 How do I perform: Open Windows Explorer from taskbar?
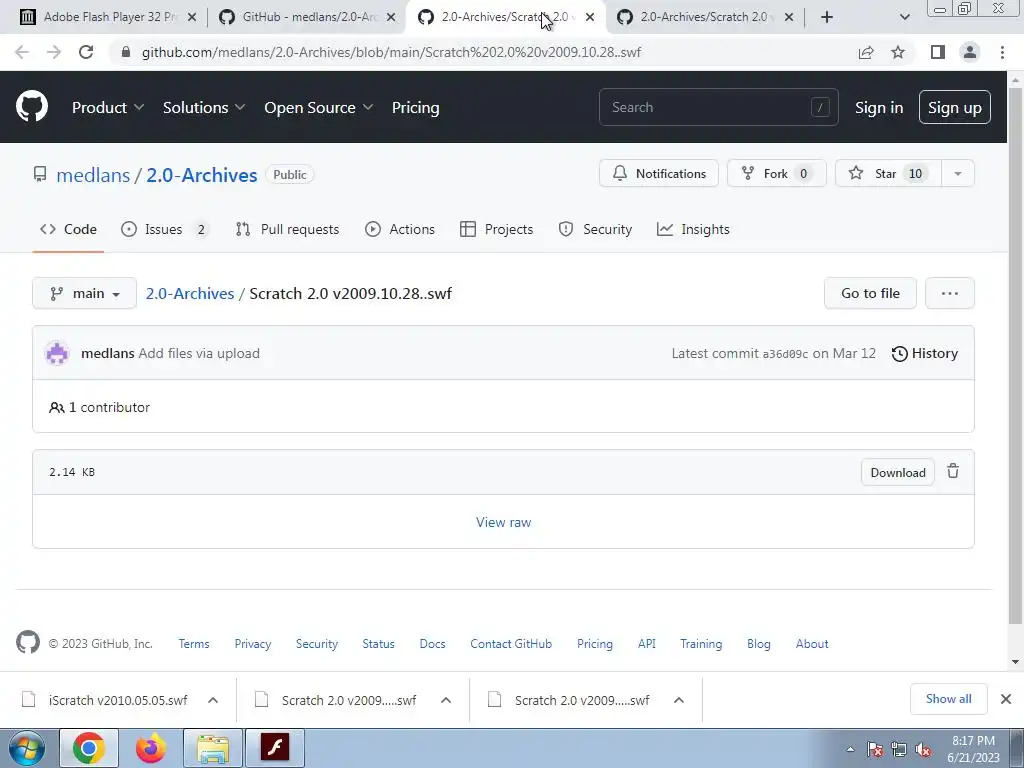coord(213,748)
